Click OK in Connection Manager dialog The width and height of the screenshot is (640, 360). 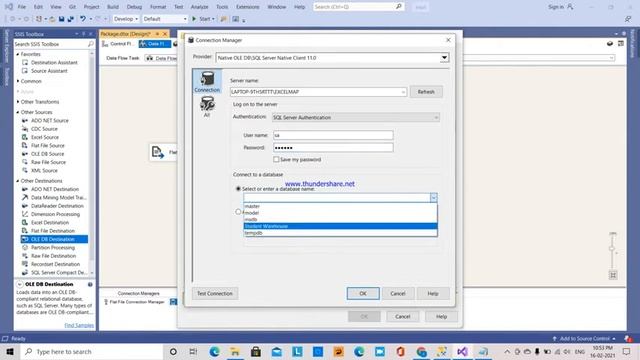coord(363,293)
